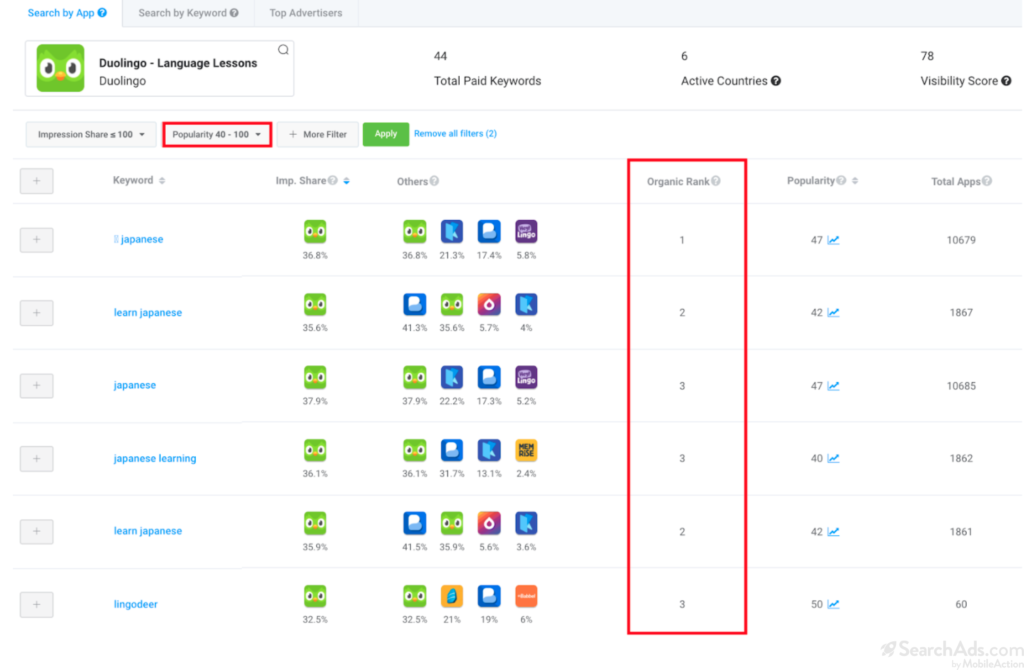This screenshot has width=1024, height=670.
Task: Click popularity trend icon for japanese learning
Action: click(x=833, y=458)
